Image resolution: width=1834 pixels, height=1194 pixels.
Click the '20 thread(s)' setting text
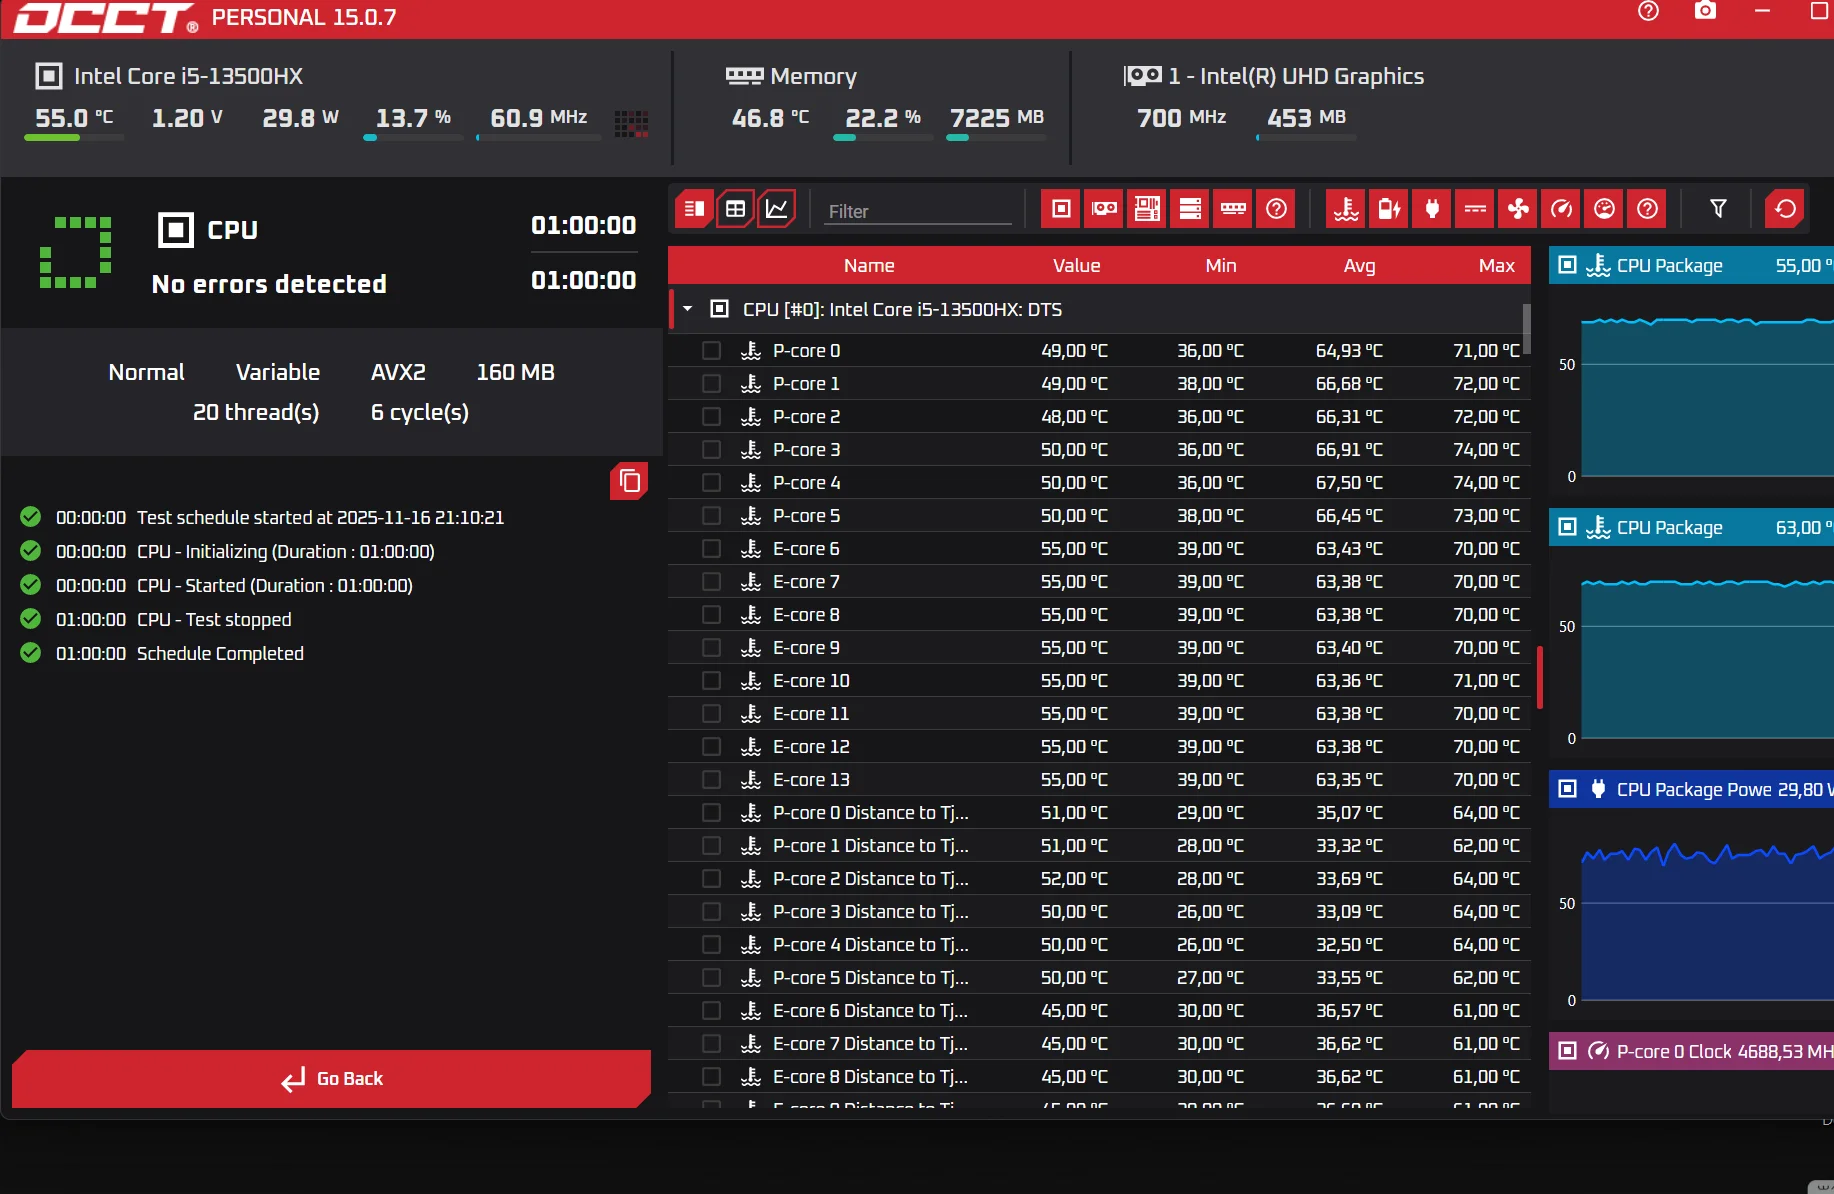click(256, 412)
